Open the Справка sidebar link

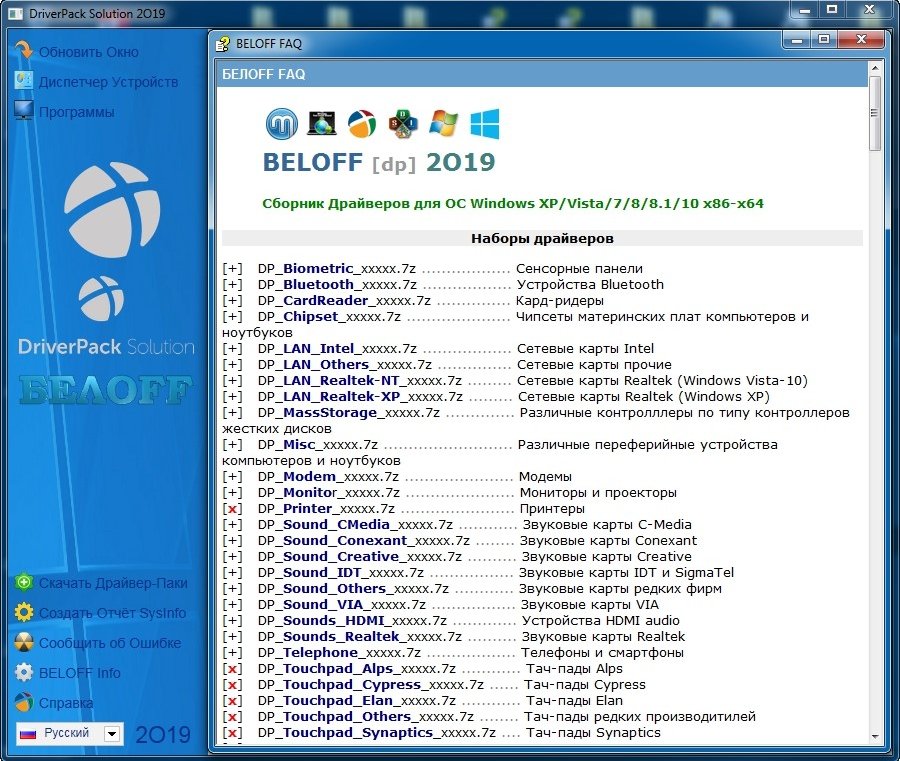coord(66,702)
